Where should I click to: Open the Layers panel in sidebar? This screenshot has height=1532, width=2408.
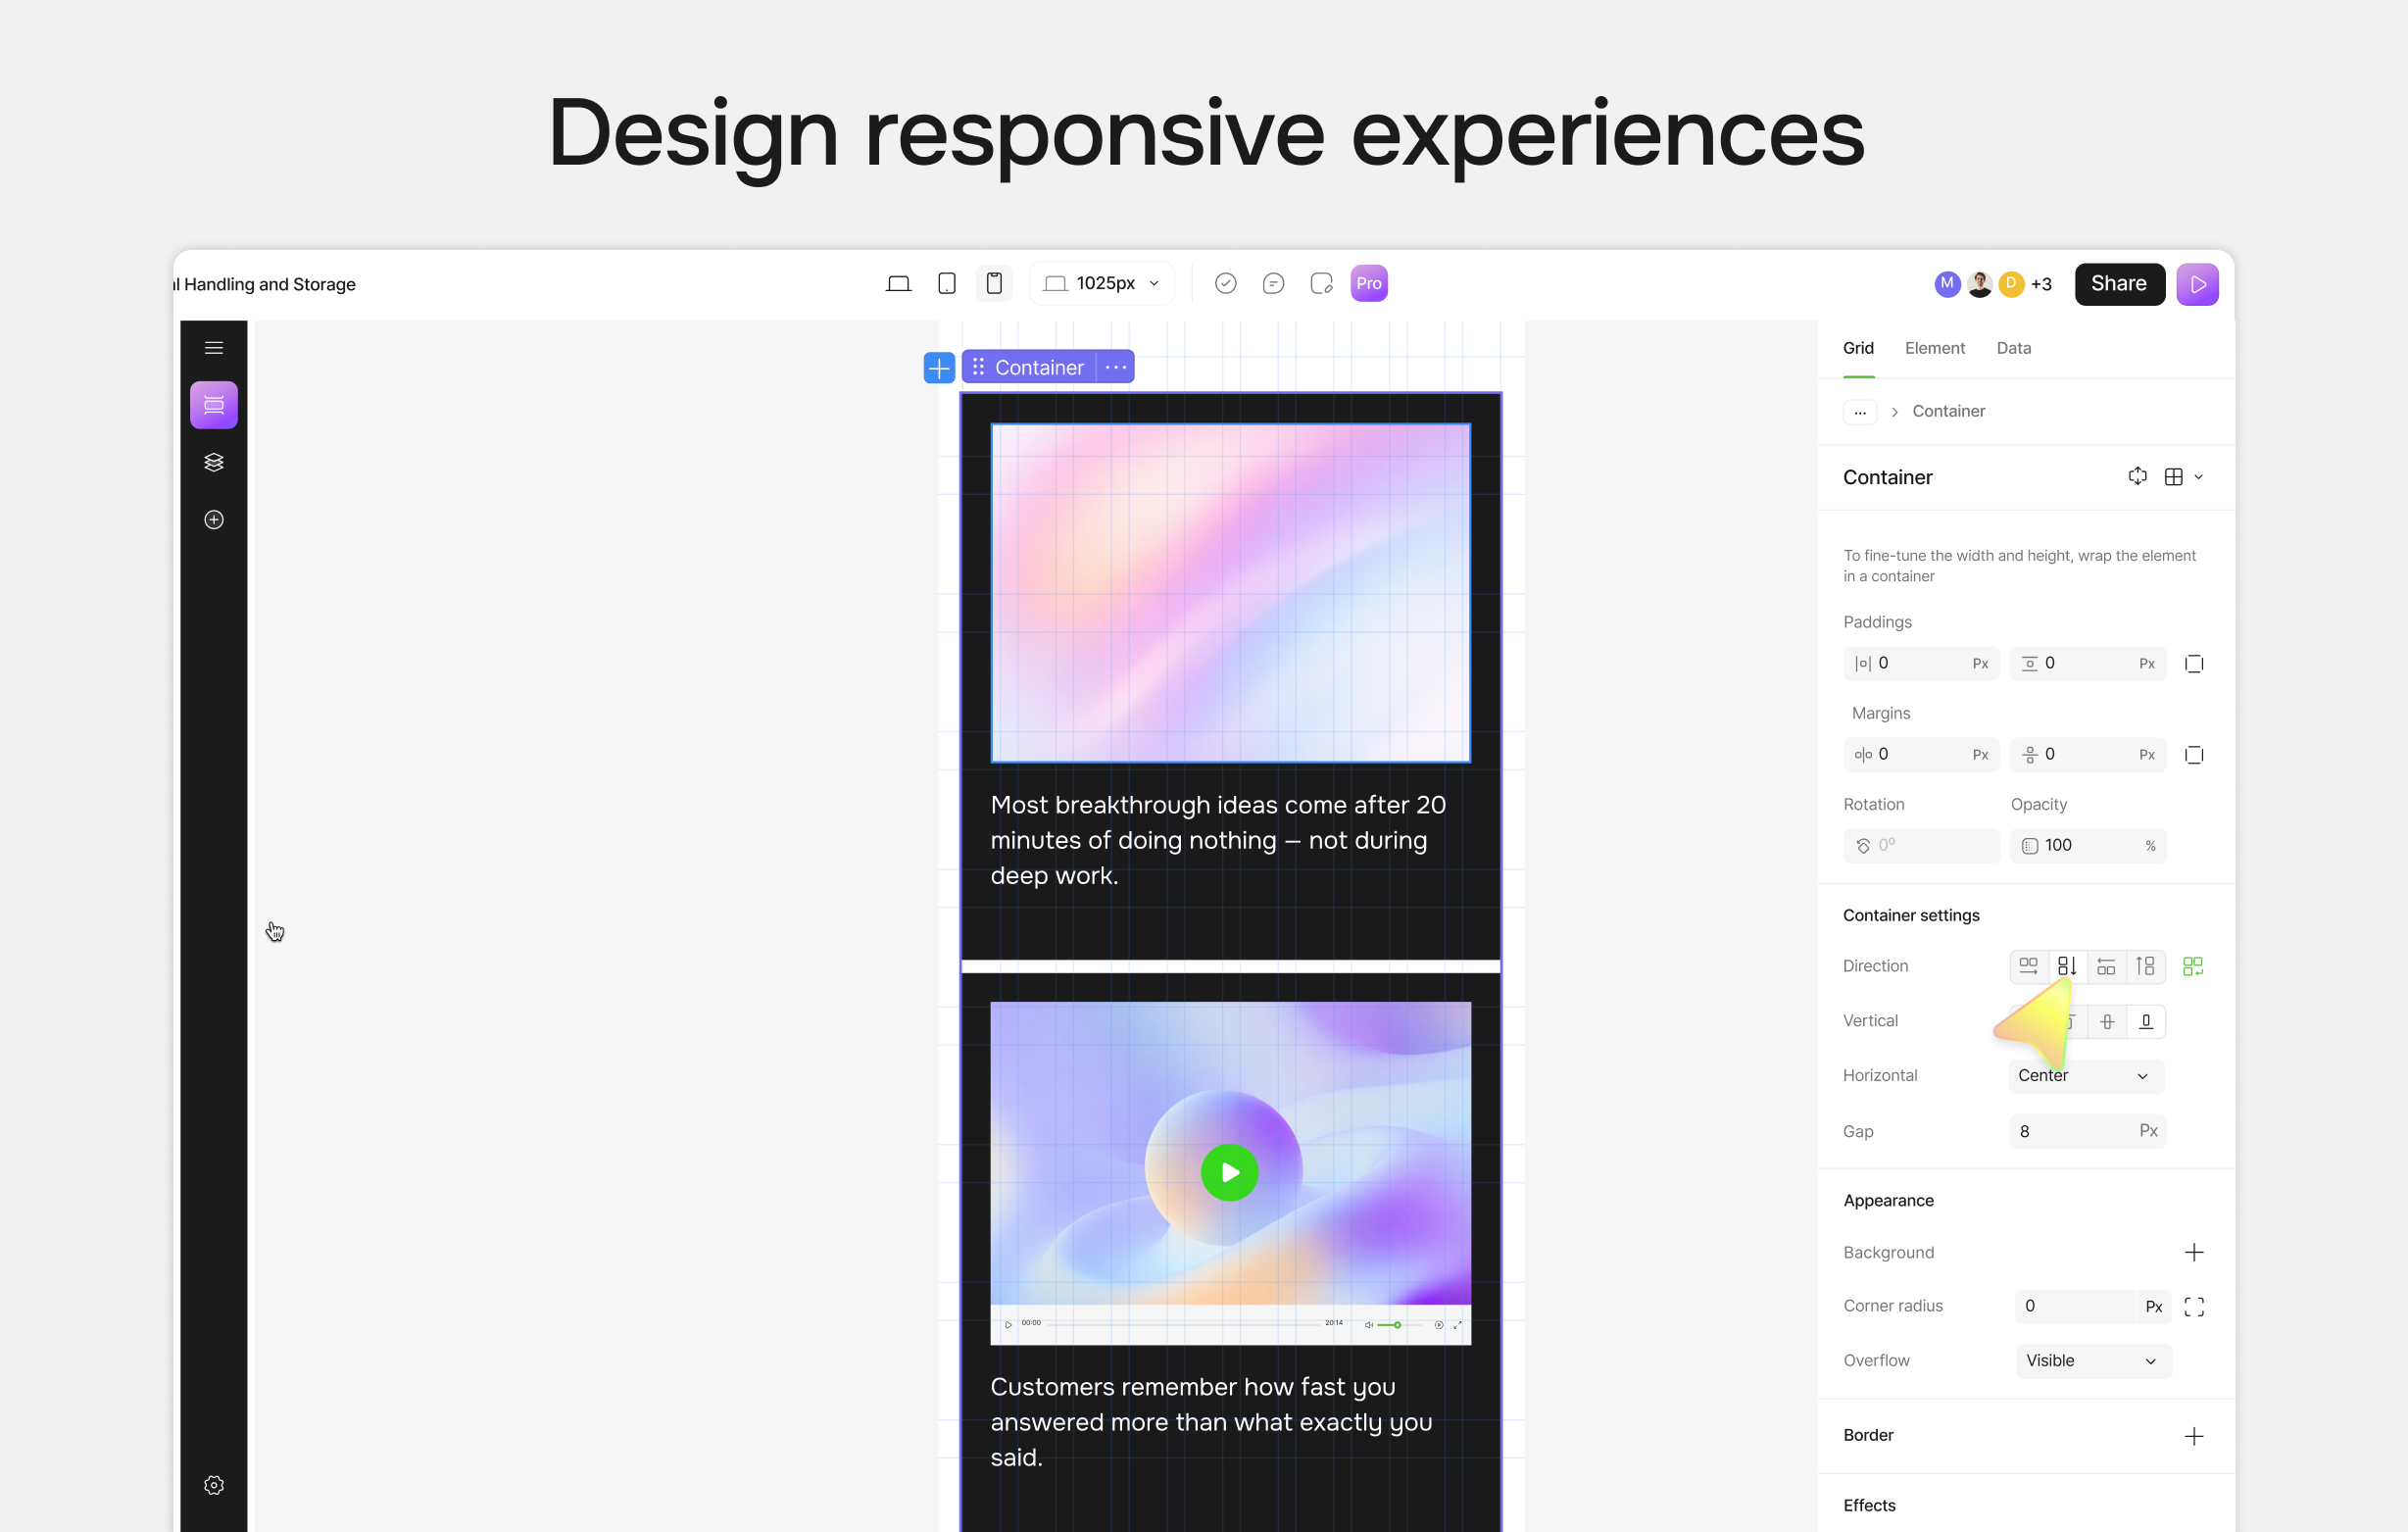click(214, 462)
